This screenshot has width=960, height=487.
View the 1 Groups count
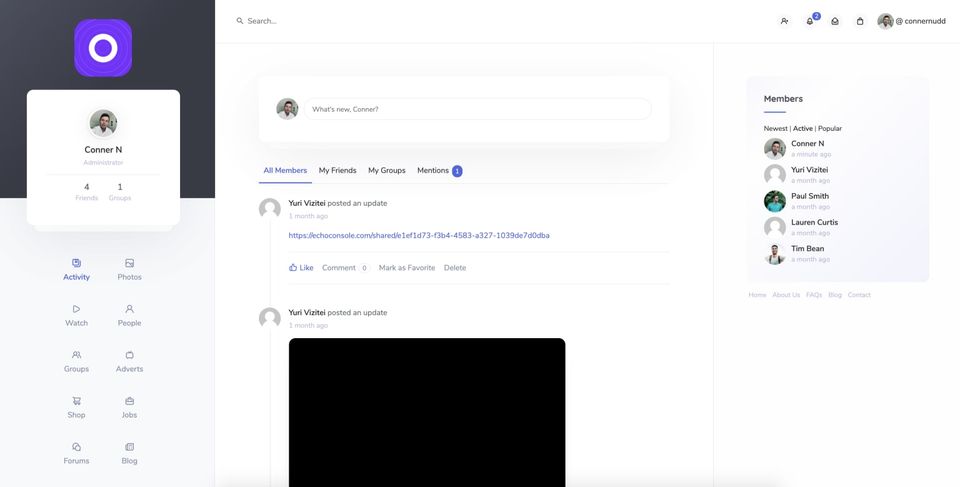coord(120,192)
